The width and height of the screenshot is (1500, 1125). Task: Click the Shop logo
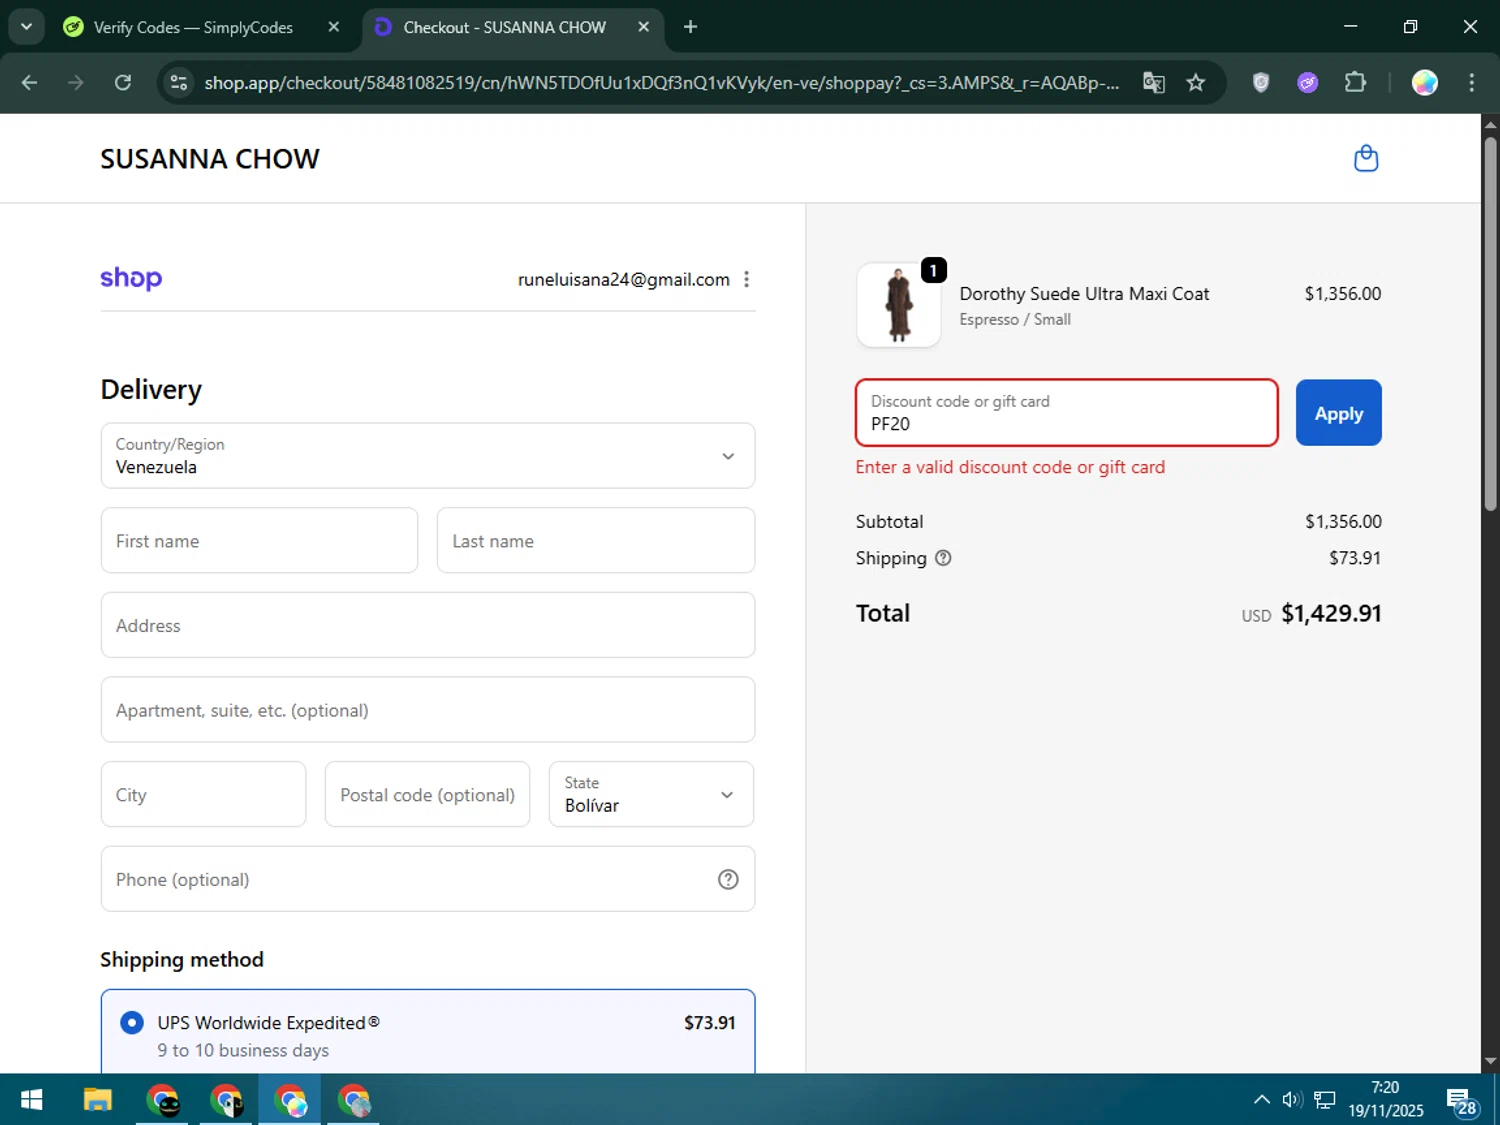(131, 278)
